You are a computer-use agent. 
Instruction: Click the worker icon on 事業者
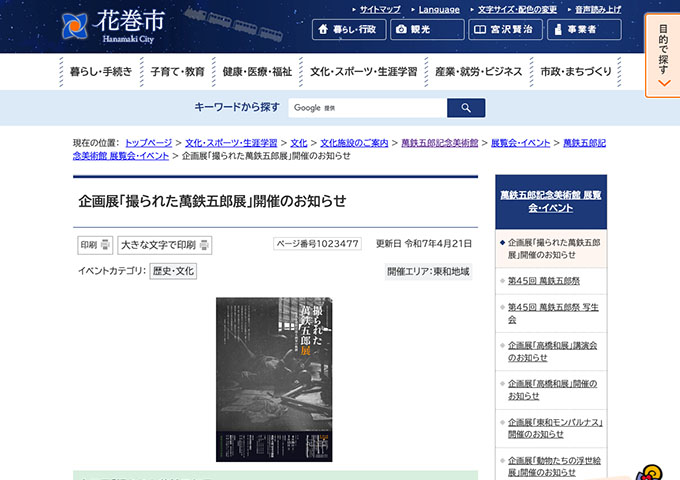[558, 29]
